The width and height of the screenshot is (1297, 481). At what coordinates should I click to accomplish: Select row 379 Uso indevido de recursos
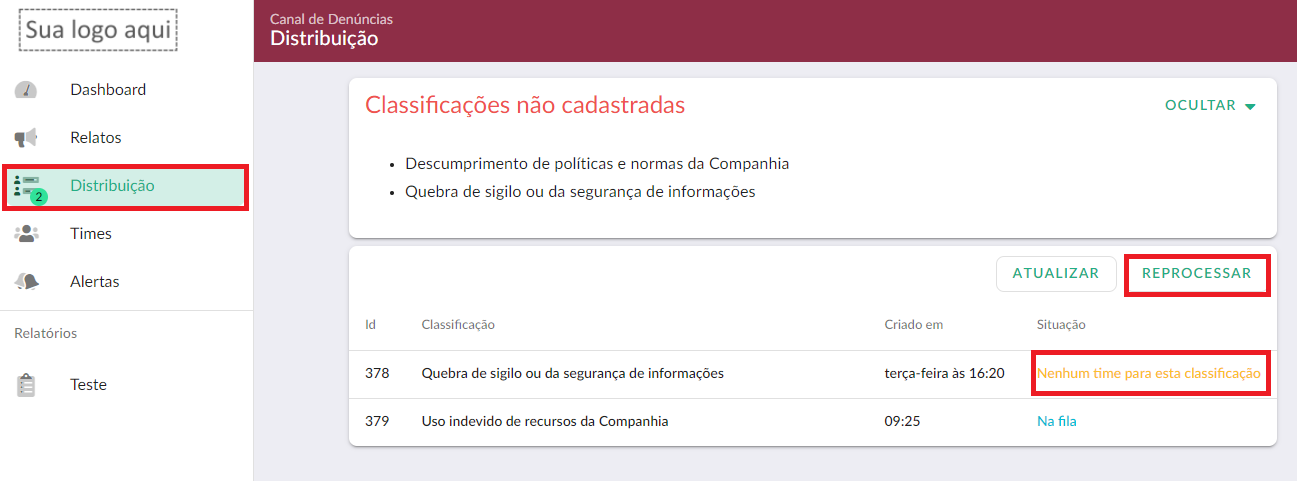pos(812,422)
